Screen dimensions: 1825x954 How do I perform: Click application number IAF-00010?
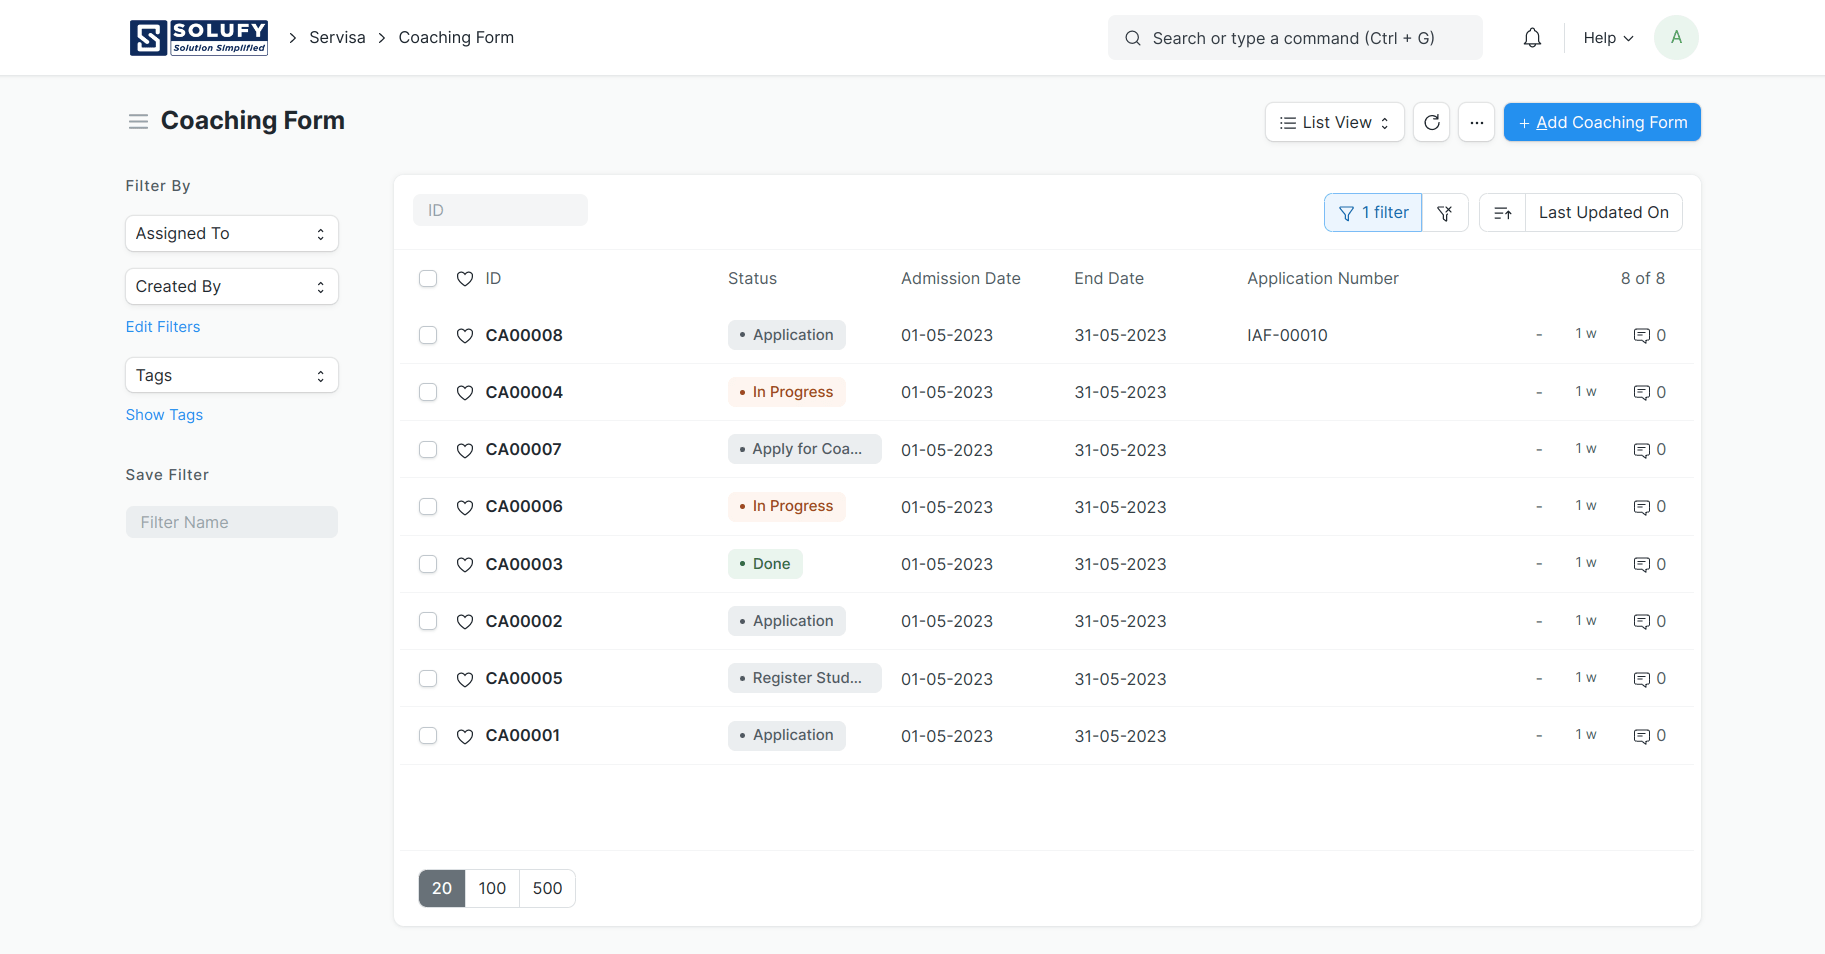[x=1287, y=336]
